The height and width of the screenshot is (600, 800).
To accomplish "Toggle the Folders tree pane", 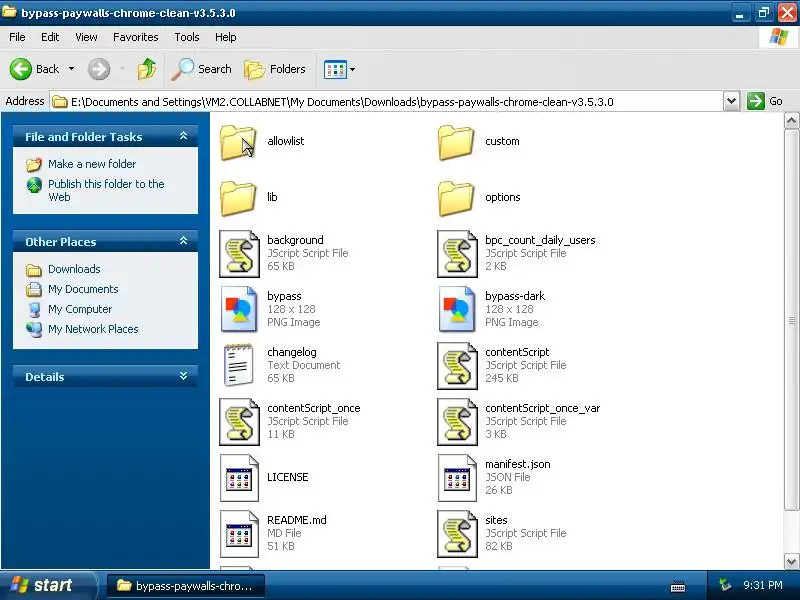I will tap(275, 69).
